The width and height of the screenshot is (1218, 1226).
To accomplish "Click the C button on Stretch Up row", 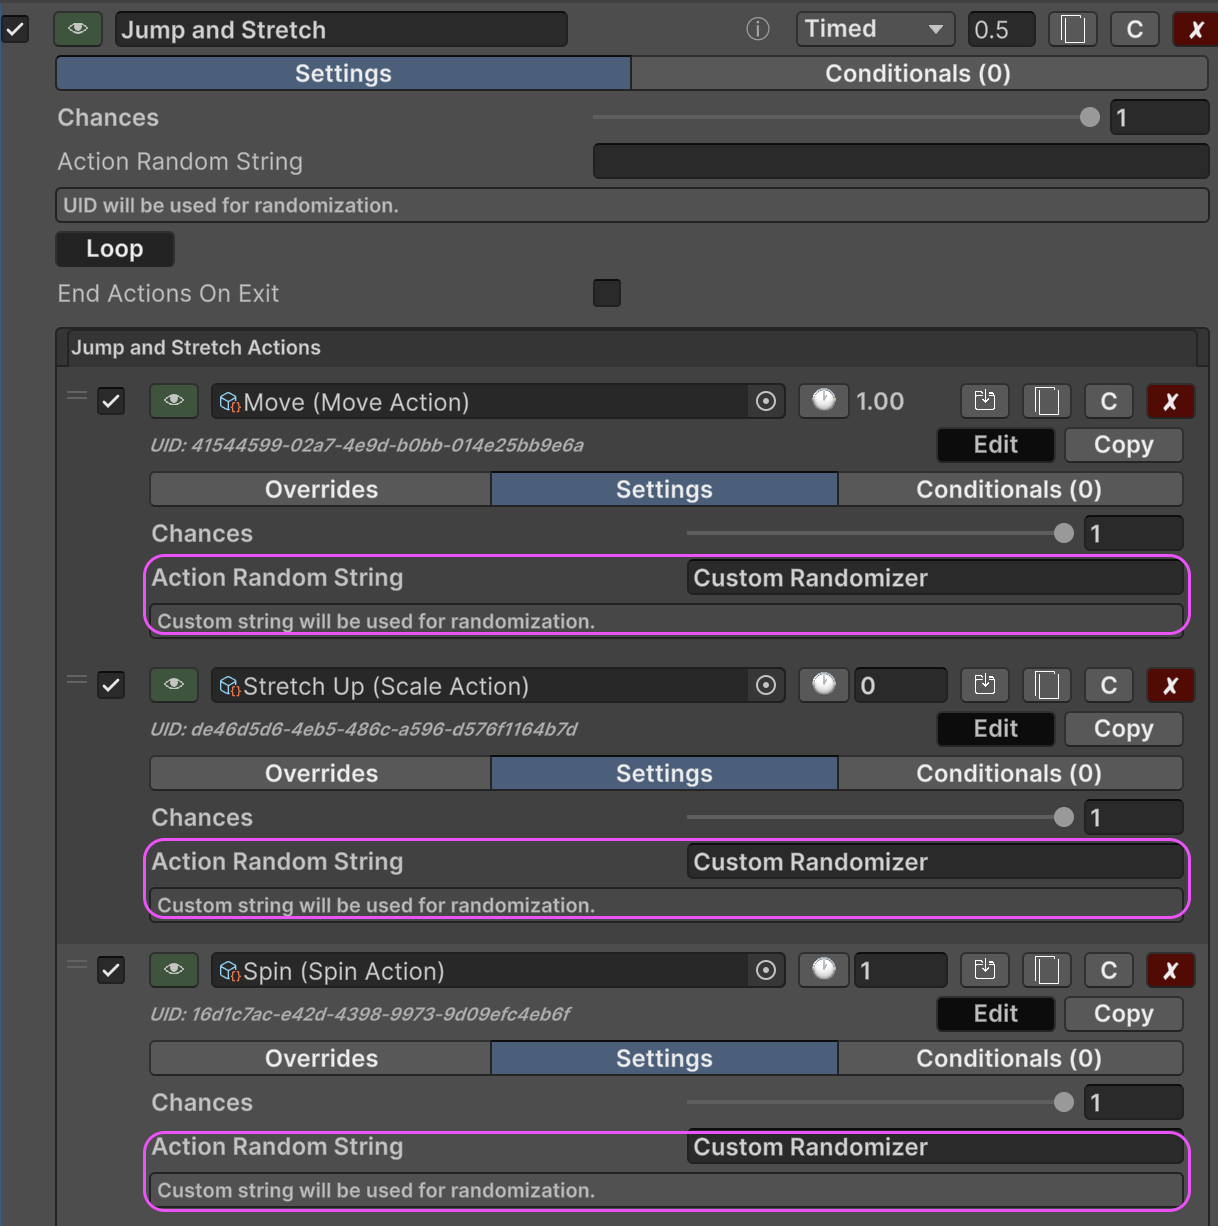I will coord(1108,686).
